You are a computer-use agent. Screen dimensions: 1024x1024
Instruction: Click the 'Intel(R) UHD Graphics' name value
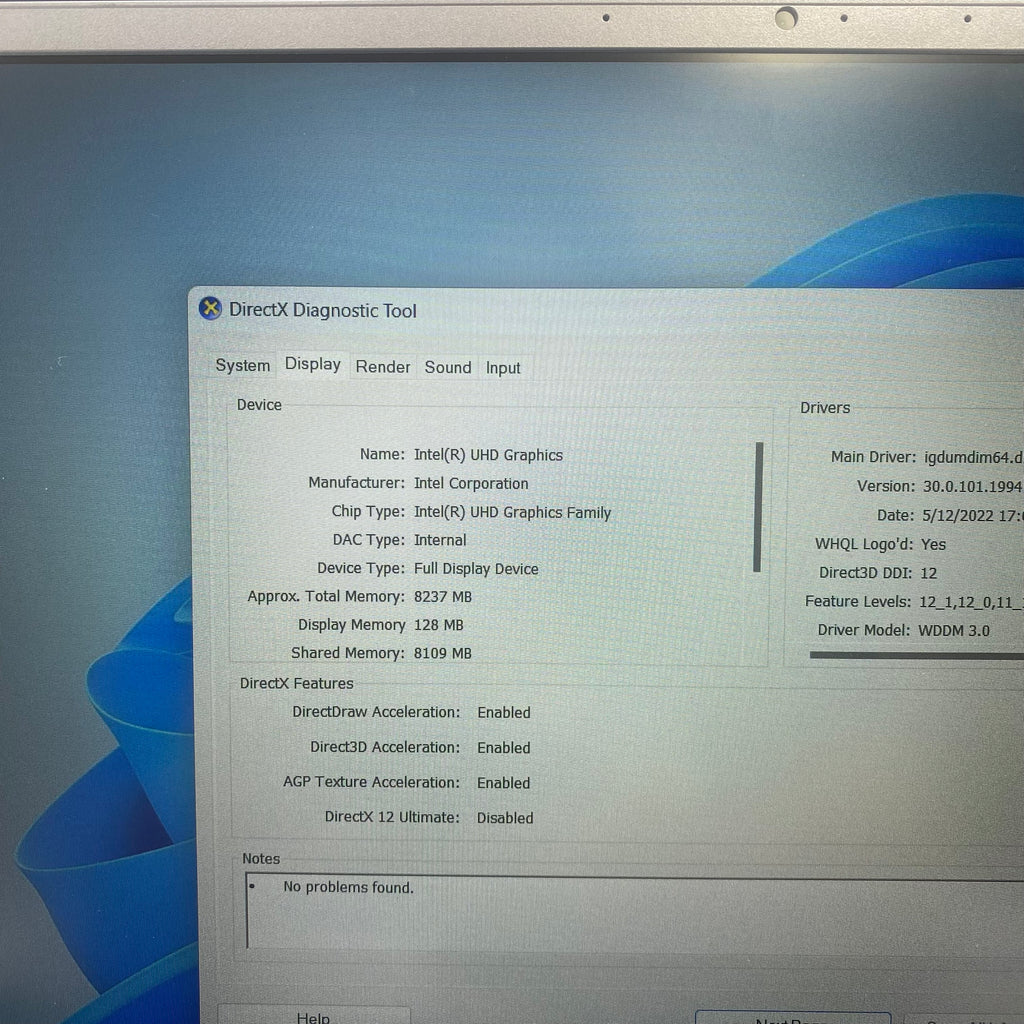[488, 455]
